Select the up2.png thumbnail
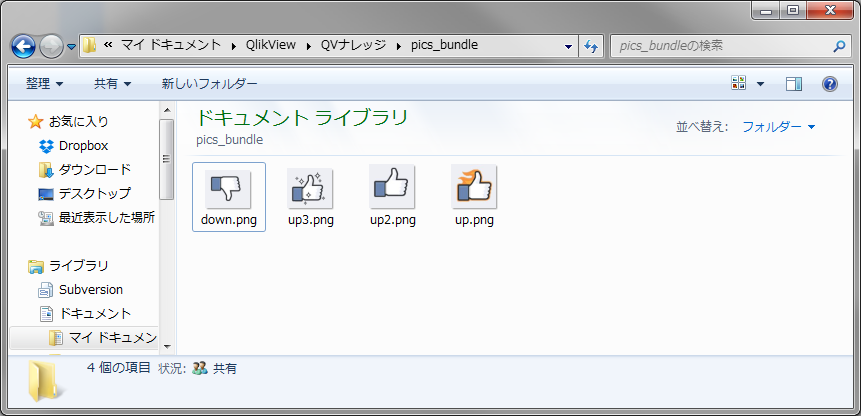Screen dimensions: 863x418 click(x=392, y=186)
